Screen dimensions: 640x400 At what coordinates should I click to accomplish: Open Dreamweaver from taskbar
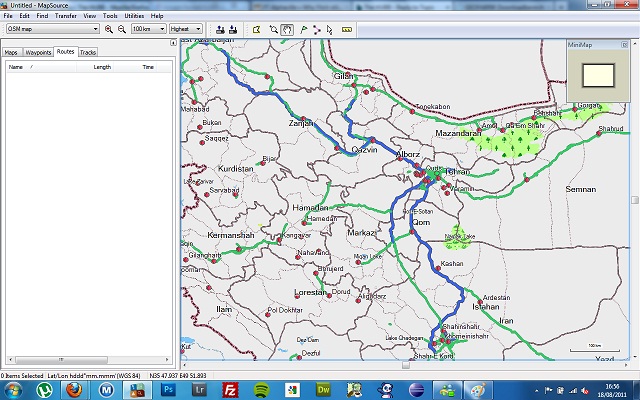323,390
